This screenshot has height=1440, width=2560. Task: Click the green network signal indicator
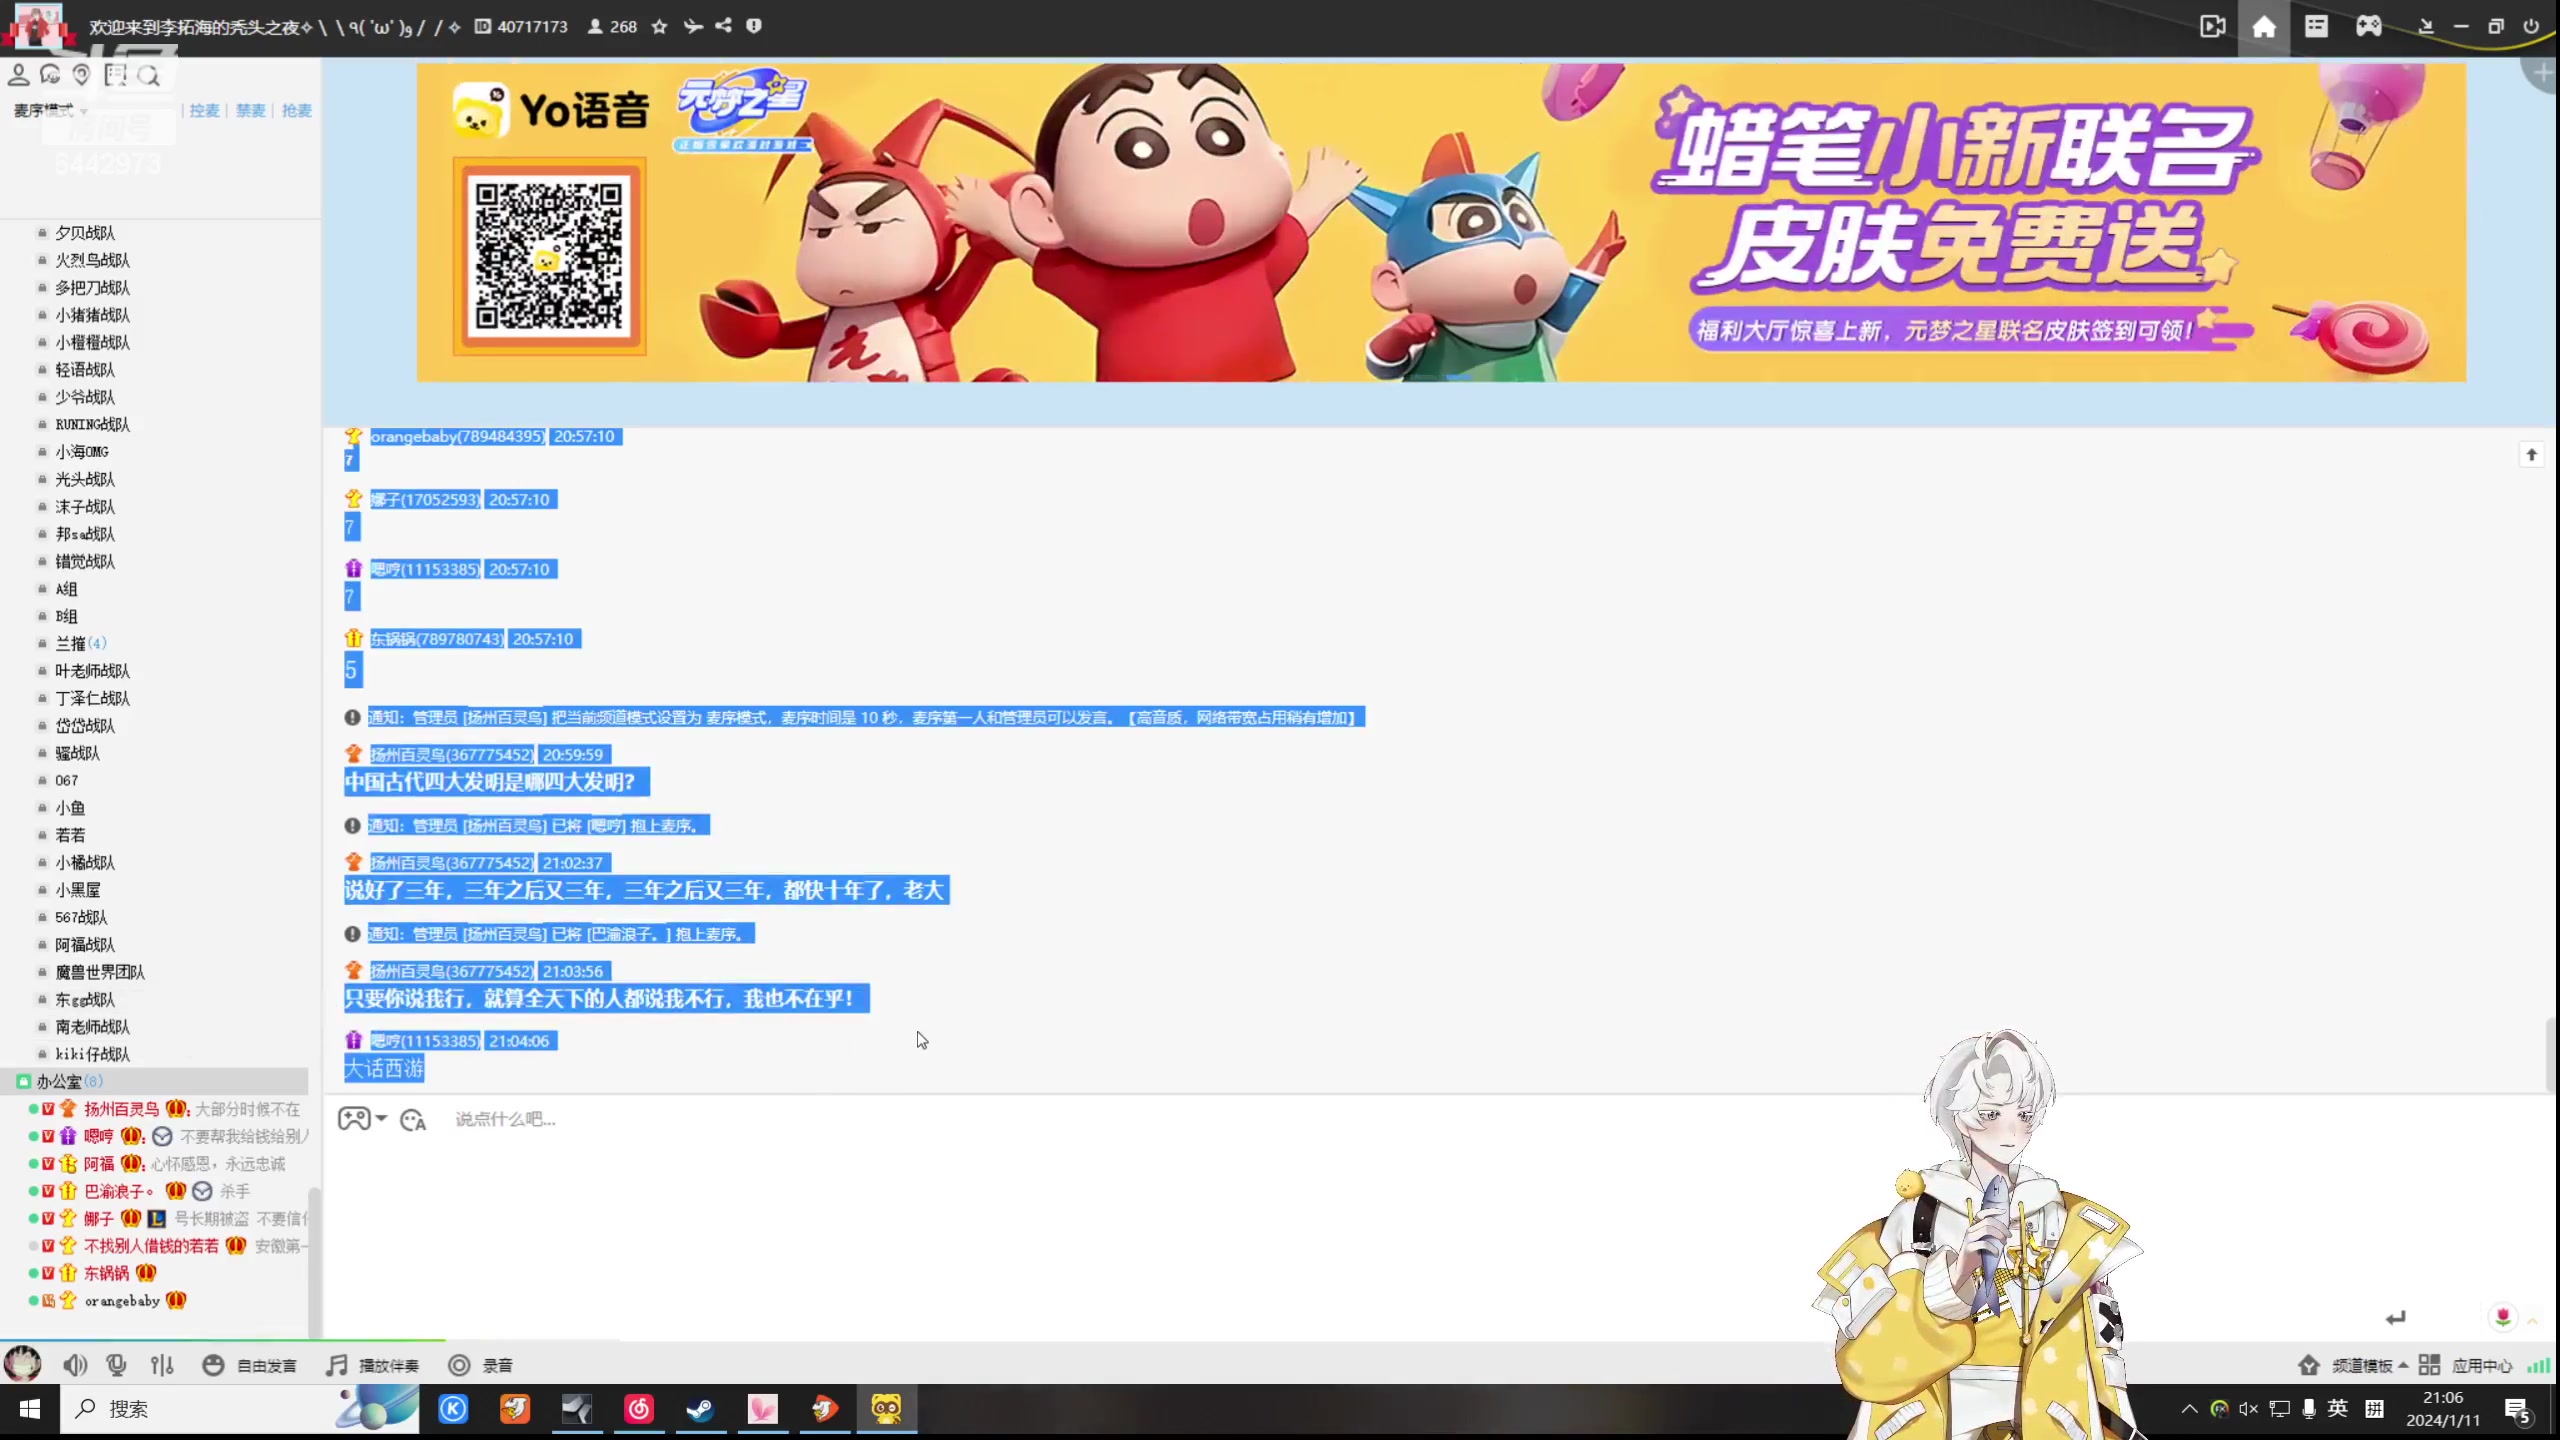2538,1365
